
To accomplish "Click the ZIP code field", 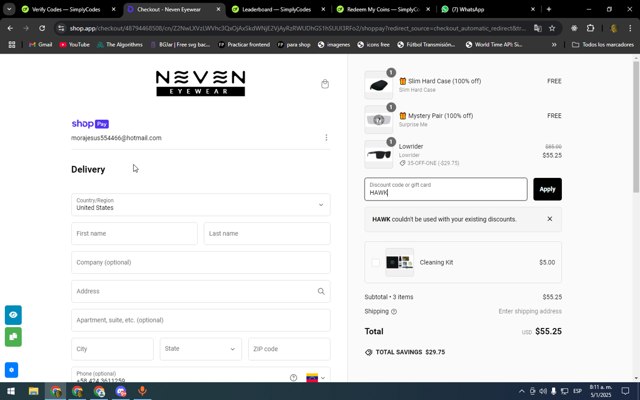I will [289, 349].
